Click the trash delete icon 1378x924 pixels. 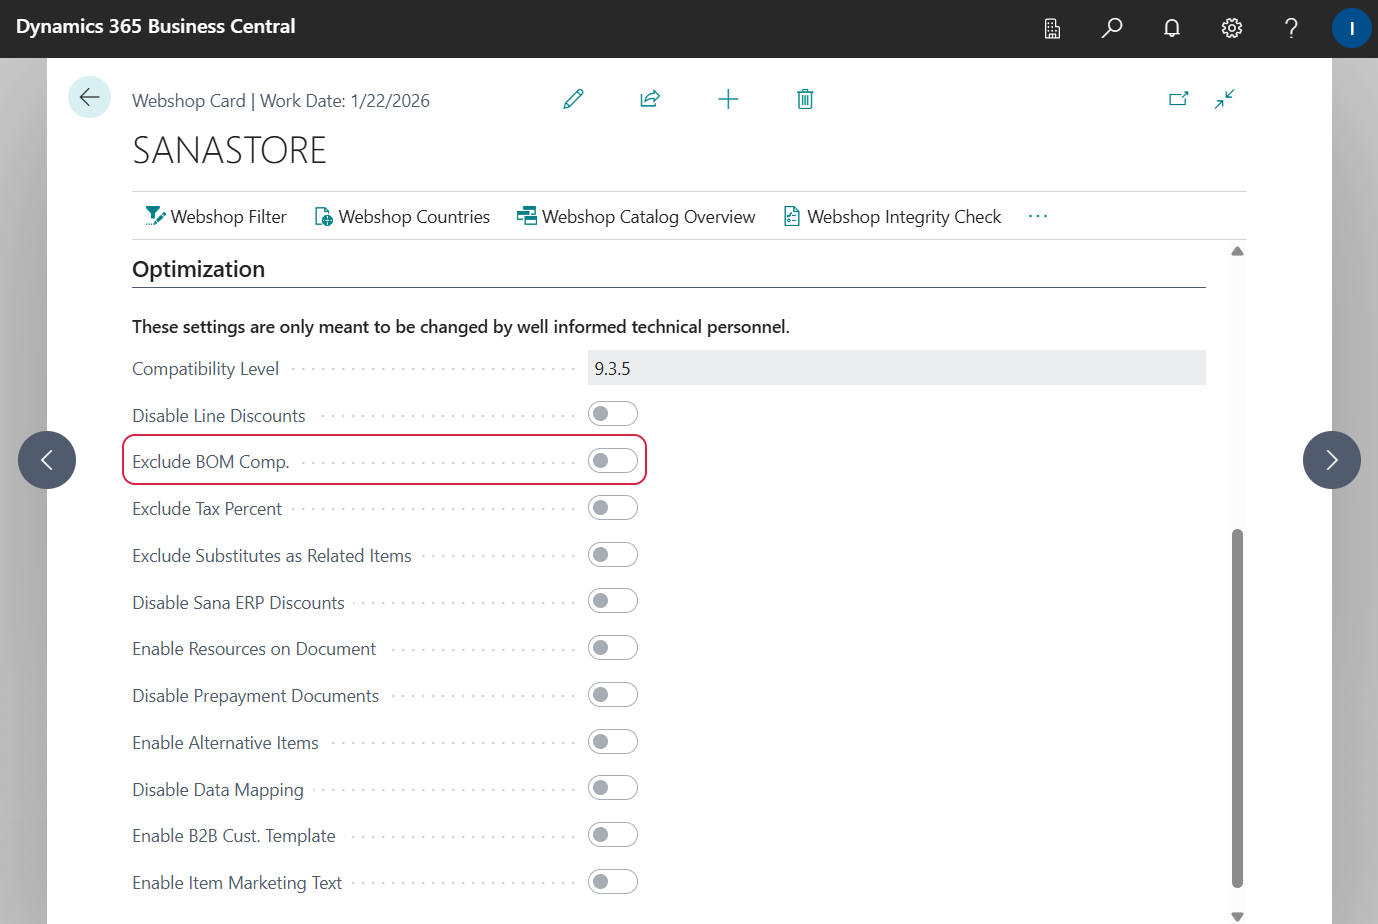805,99
